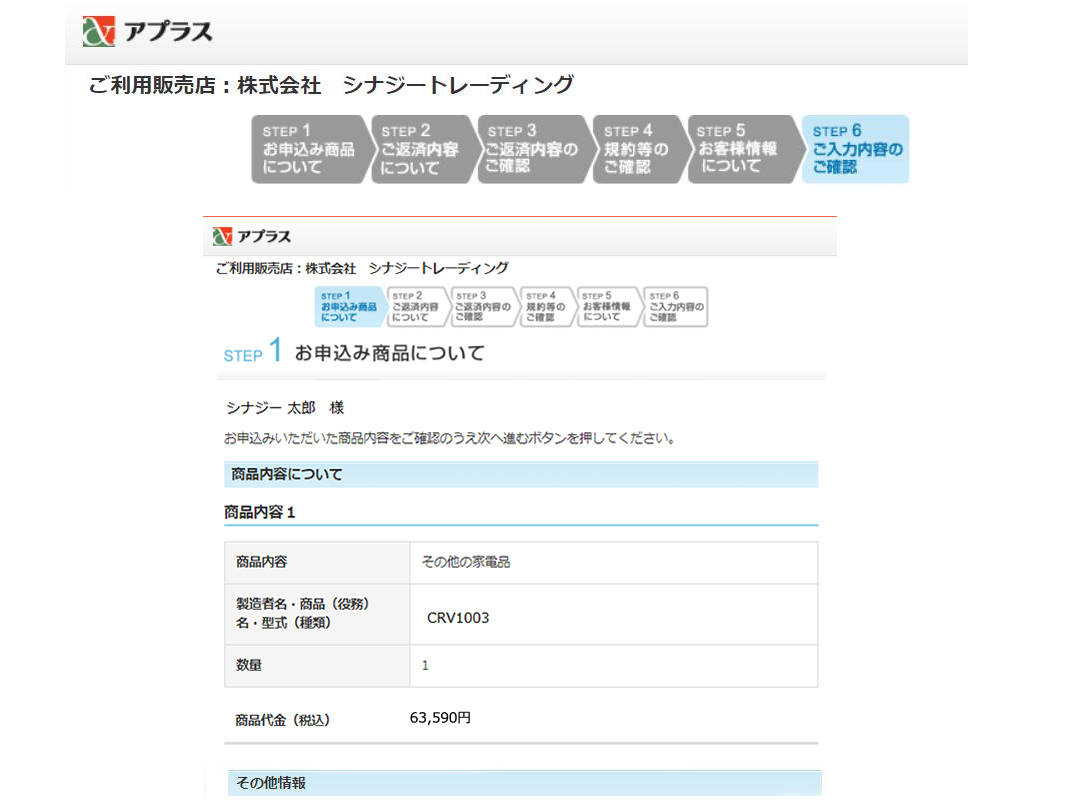The height and width of the screenshot is (800, 1080).
Task: Click the instruction sentence about 次へ進むボタン
Action: (x=450, y=438)
